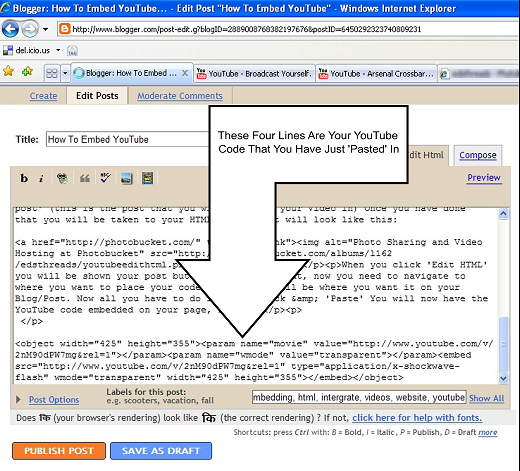Expand the Post Options triangle

(19, 399)
